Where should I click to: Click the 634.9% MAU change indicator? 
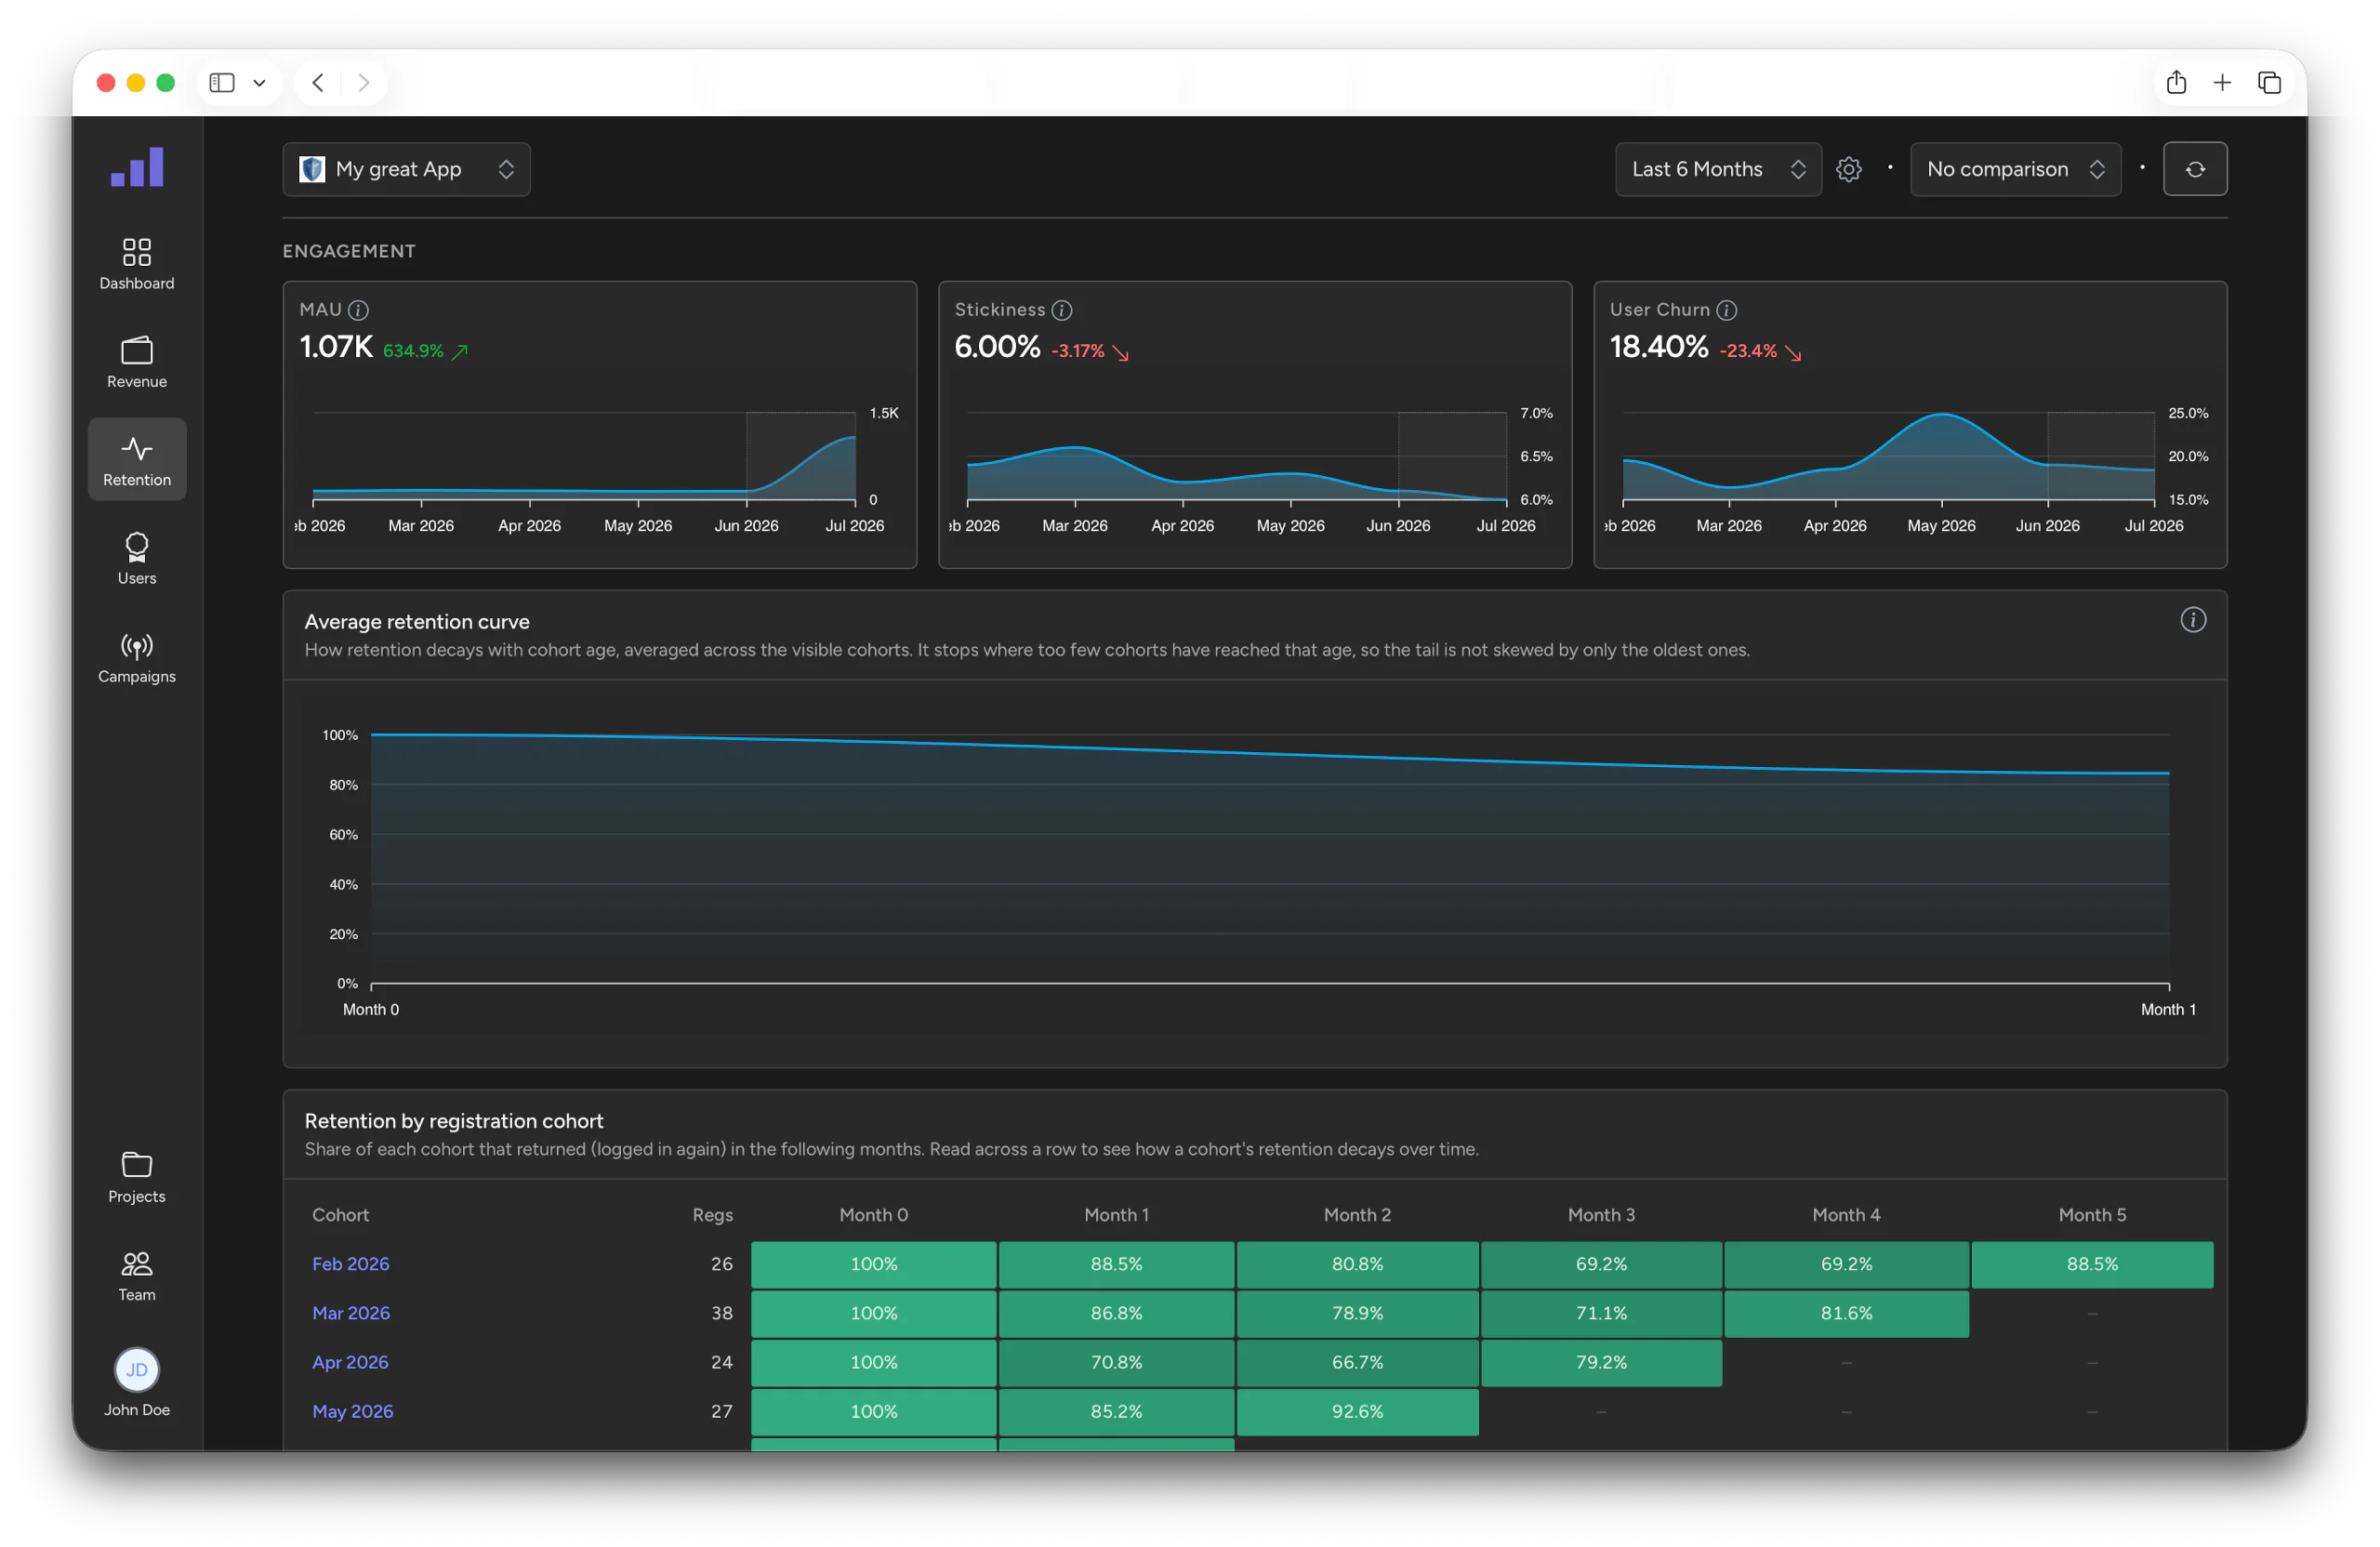(425, 351)
